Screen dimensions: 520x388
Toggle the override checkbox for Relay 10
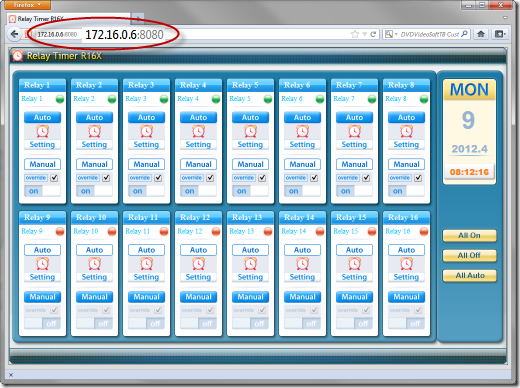106,310
